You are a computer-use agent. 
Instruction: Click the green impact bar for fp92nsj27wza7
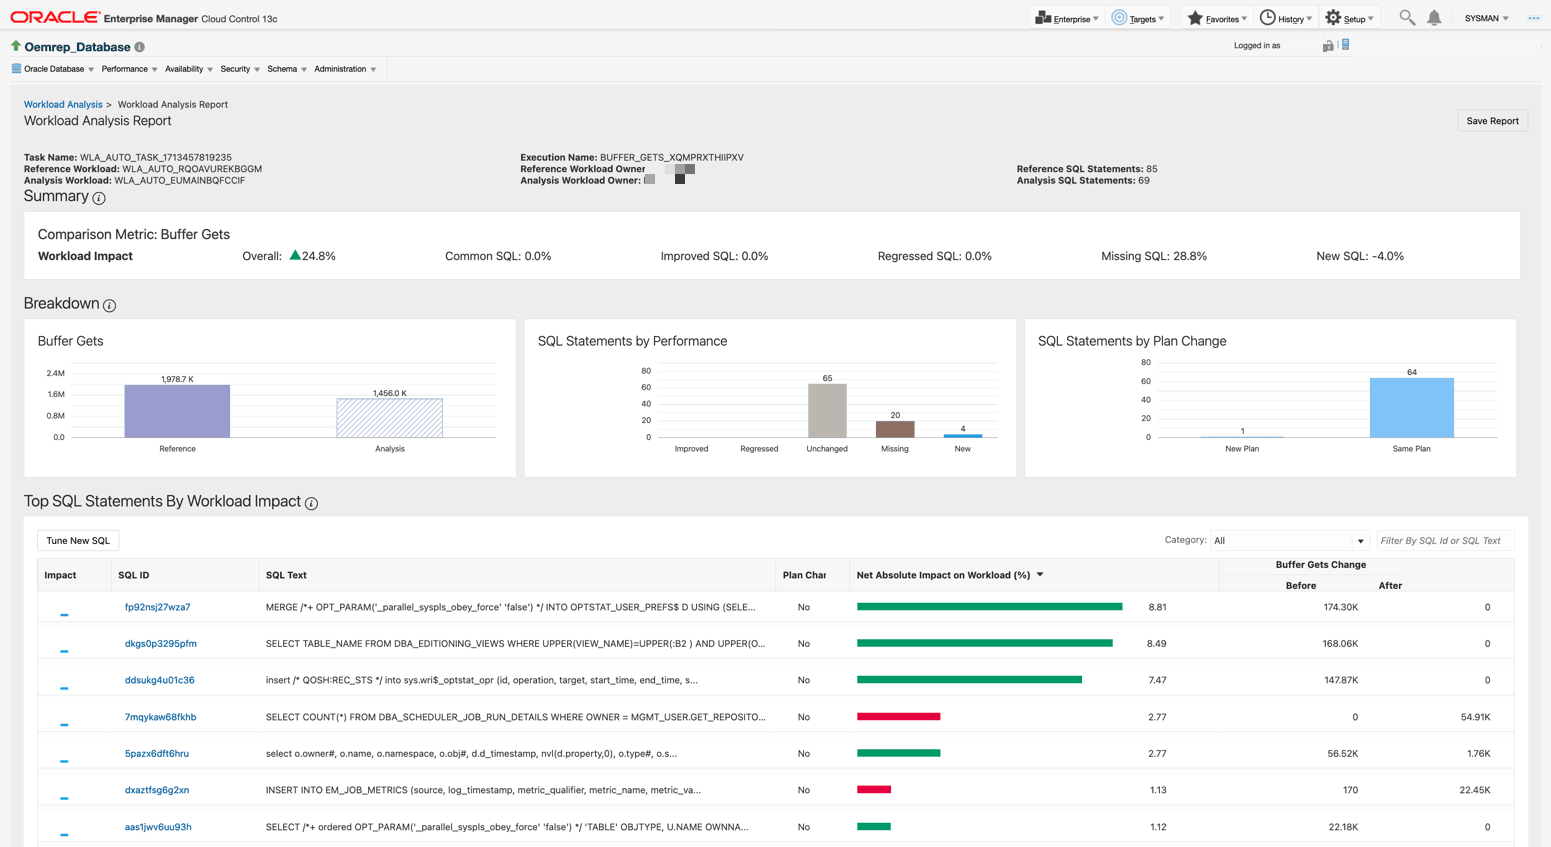coord(989,607)
